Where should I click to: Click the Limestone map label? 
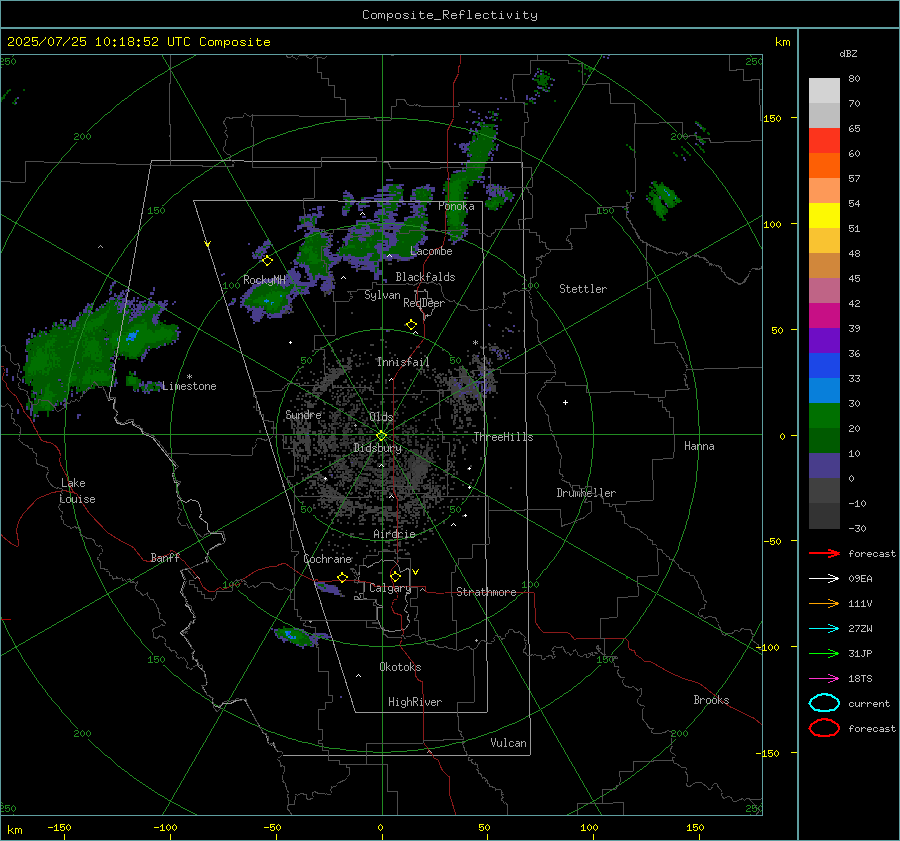tap(189, 386)
